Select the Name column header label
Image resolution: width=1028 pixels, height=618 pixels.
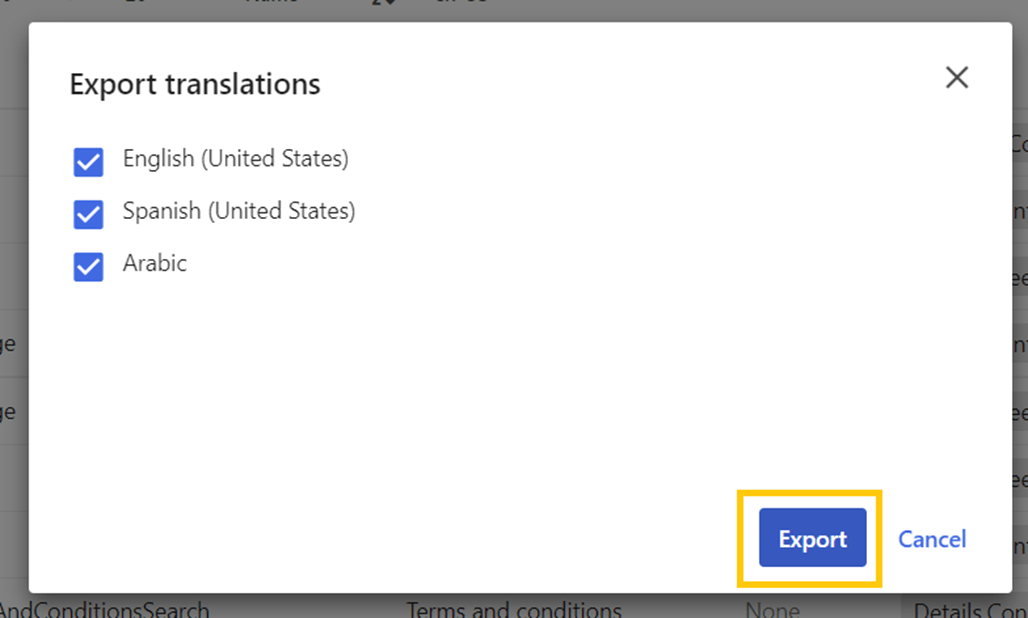[x=273, y=3]
